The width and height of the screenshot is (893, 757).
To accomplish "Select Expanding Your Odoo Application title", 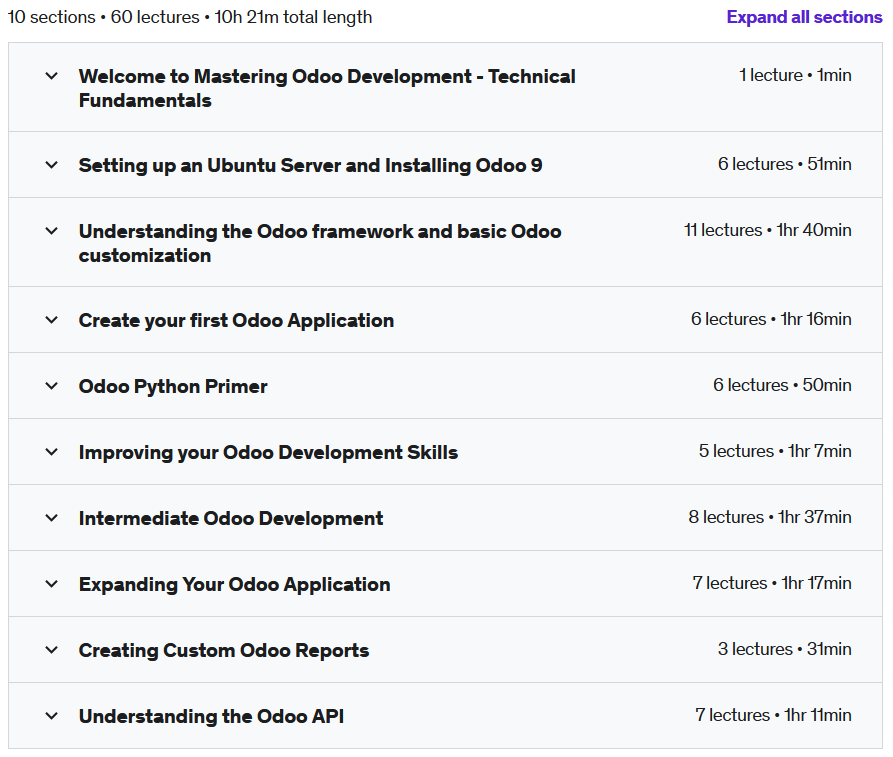I will (235, 584).
